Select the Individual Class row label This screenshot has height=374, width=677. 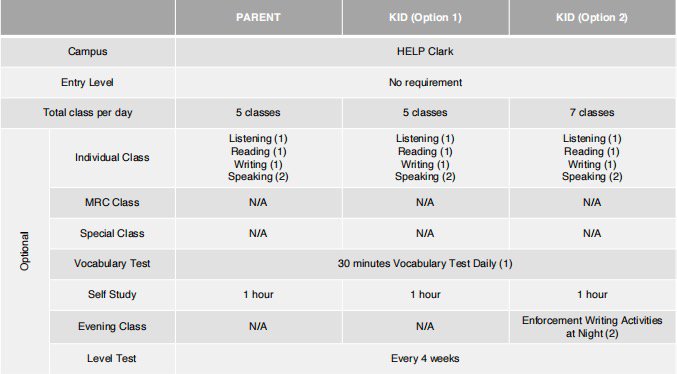112,157
